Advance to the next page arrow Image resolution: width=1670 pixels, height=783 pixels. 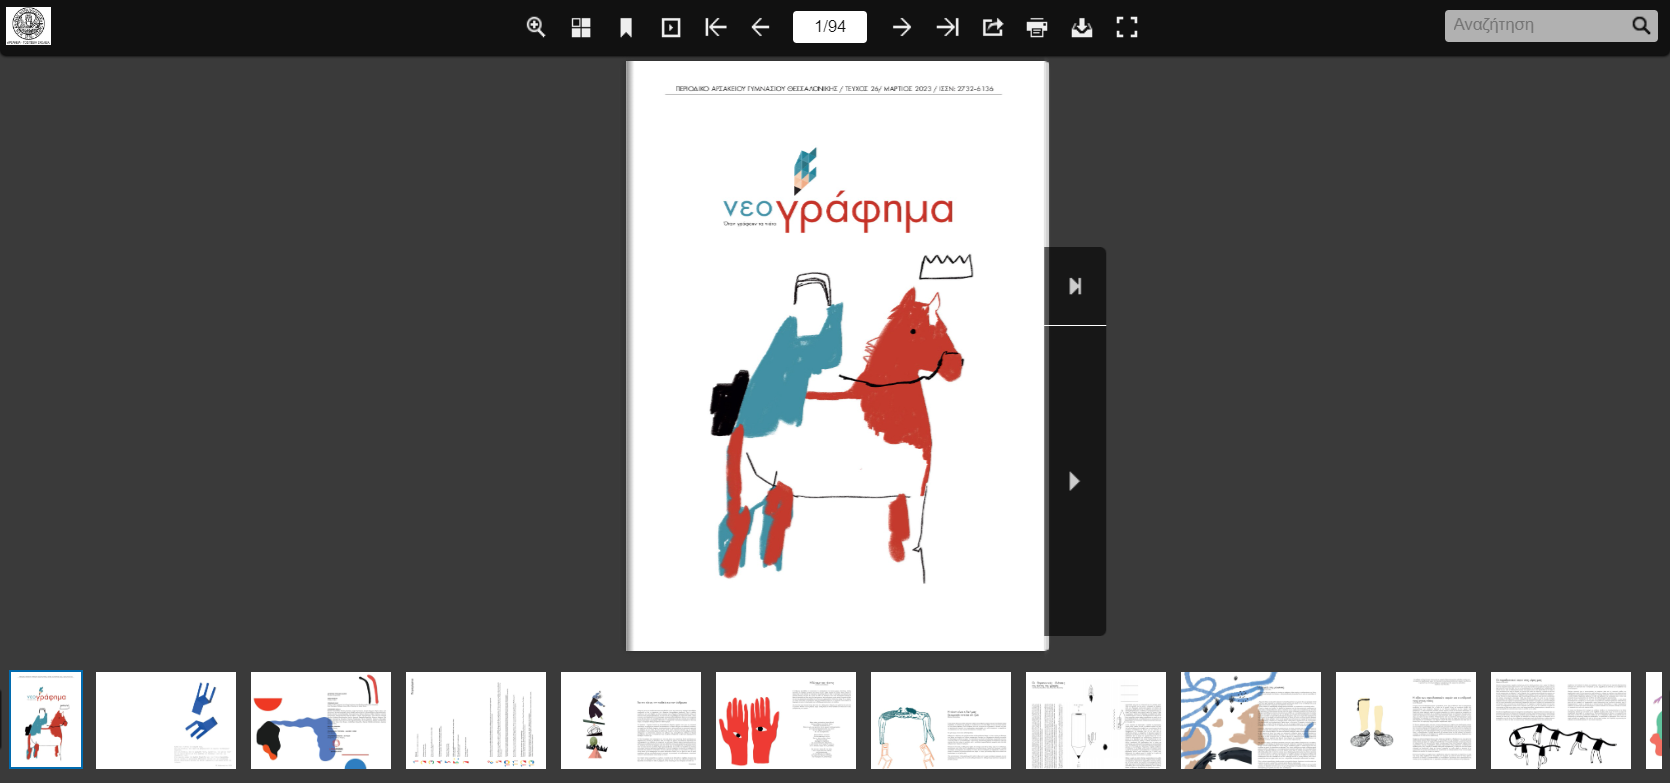point(901,27)
